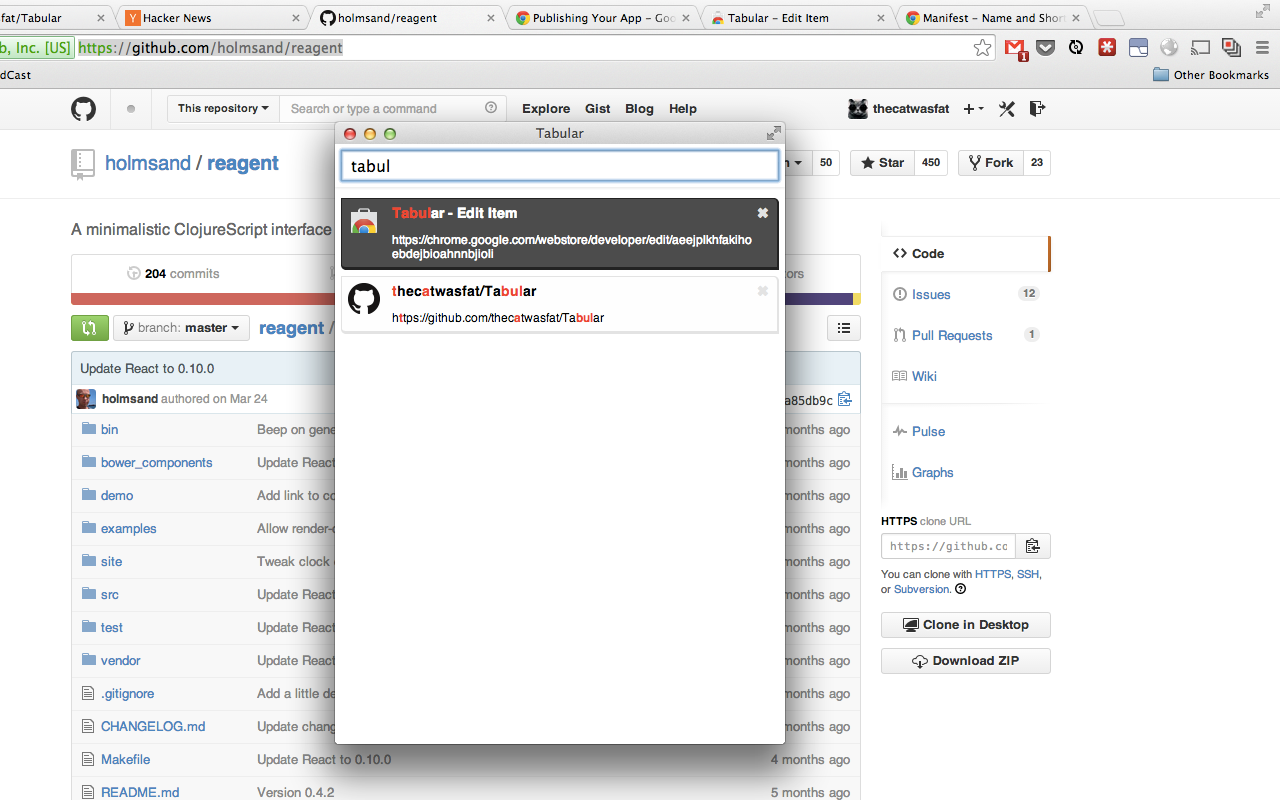This screenshot has width=1280, height=800.
Task: Select SSH clone option link
Action: click(1028, 574)
